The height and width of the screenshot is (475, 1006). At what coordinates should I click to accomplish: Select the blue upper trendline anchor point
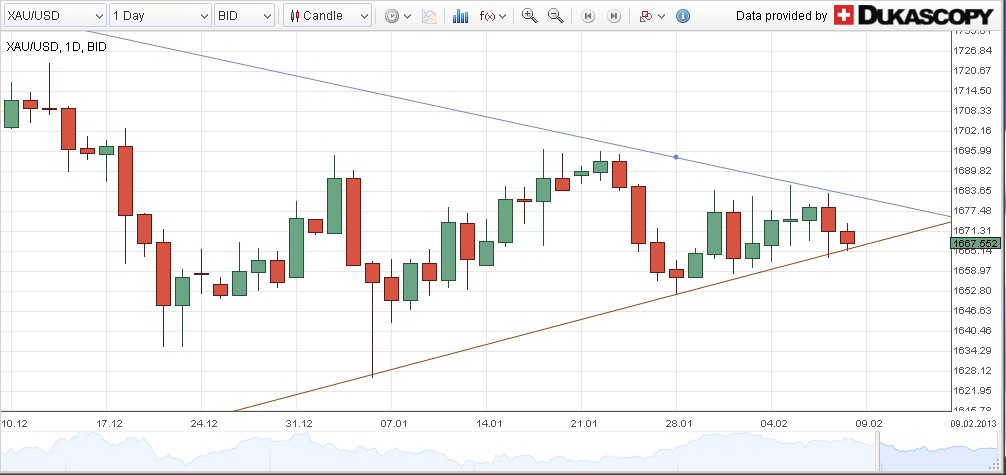coord(676,157)
